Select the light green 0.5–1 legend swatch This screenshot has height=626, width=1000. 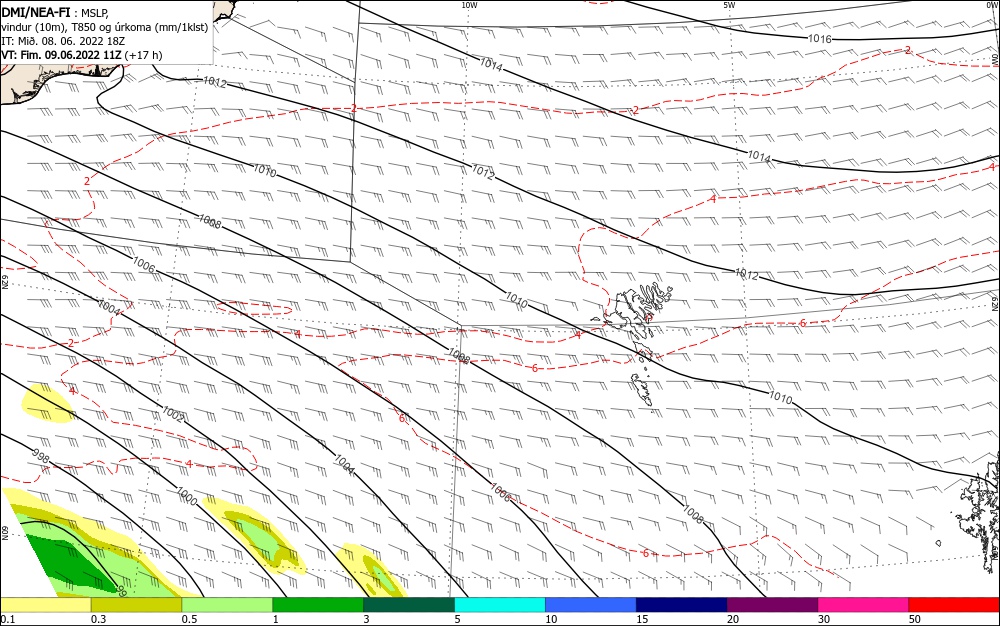point(227,605)
